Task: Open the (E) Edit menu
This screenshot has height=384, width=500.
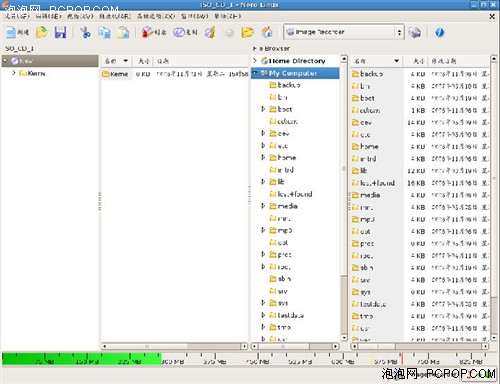Action: coord(49,16)
